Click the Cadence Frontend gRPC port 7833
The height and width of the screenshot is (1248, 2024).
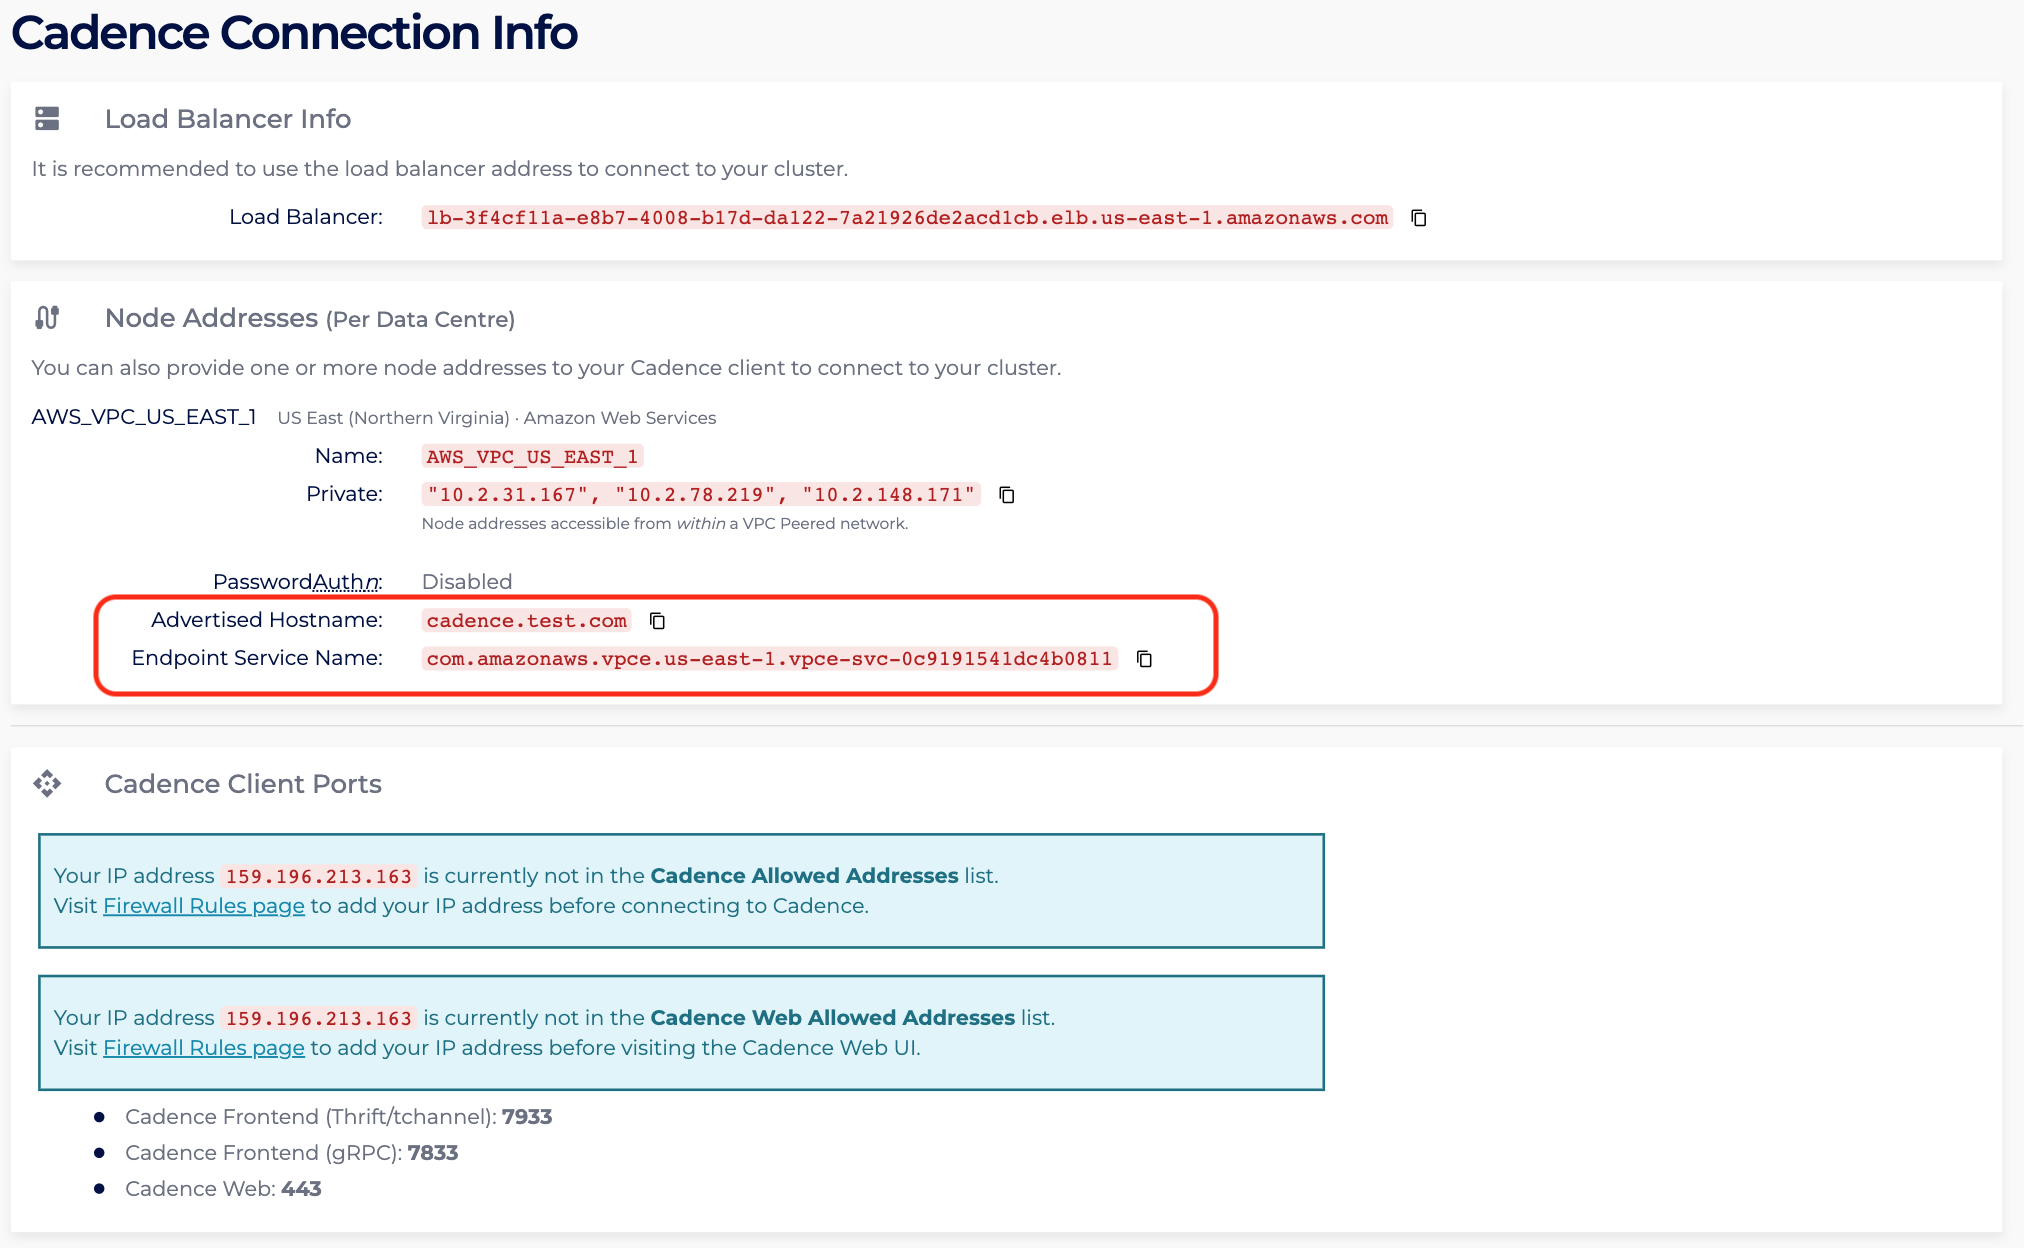tap(432, 1153)
